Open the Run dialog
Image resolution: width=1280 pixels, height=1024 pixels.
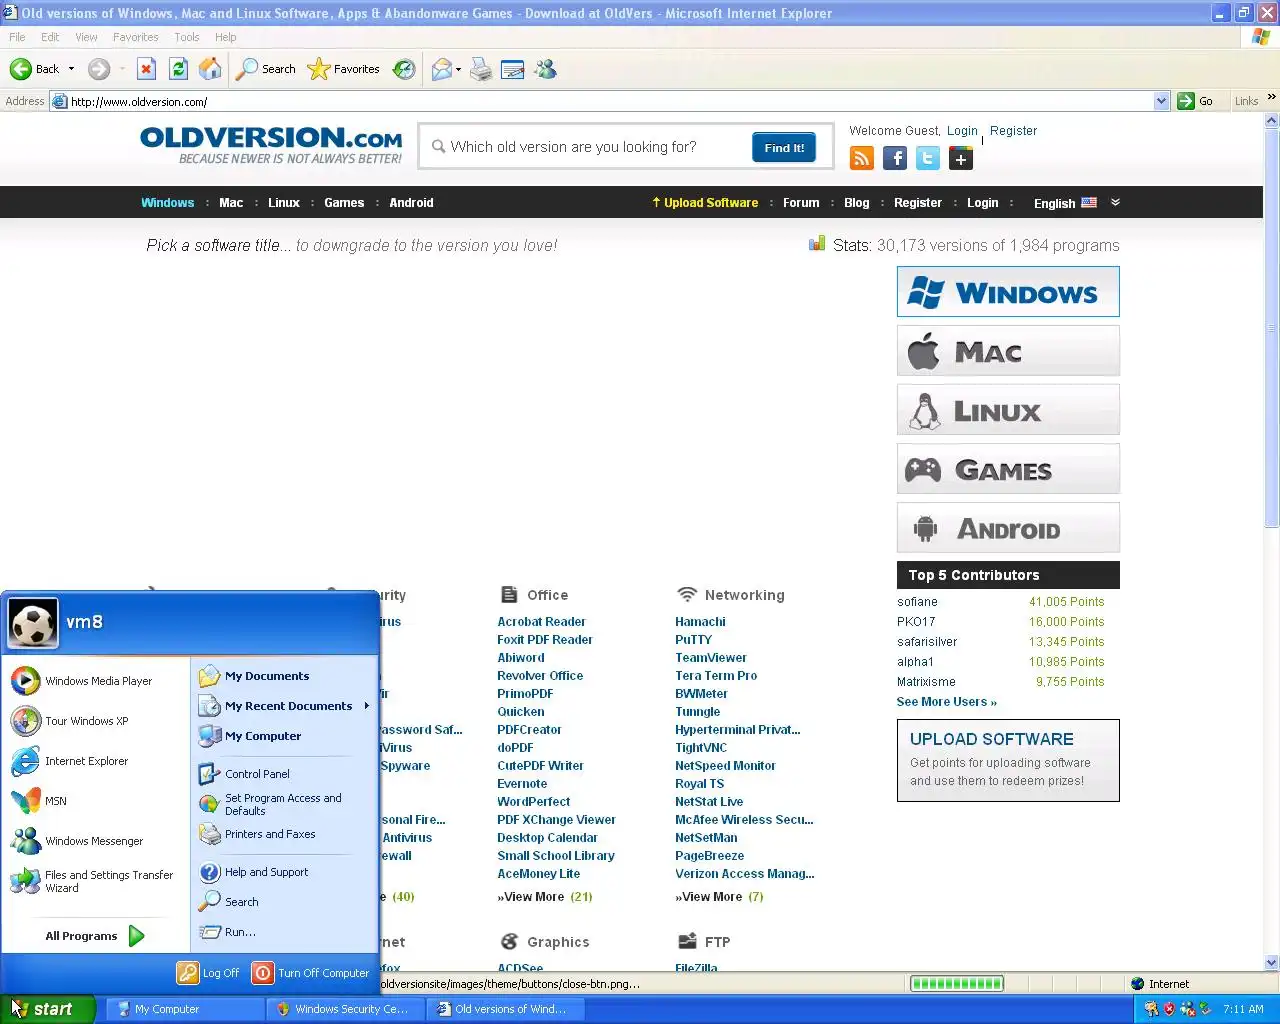pos(284,932)
